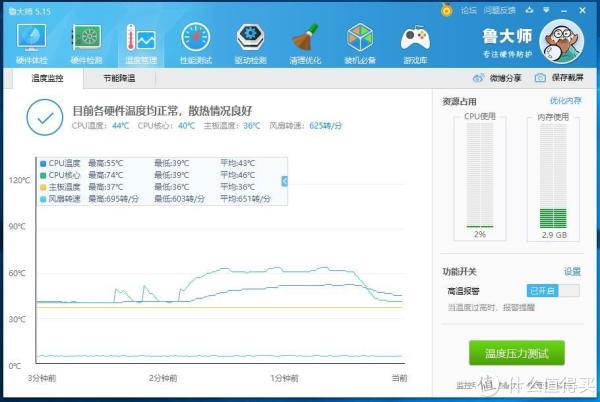Click the blue CPU温度 legend swatch
Screen dimensions: 600x402
pos(43,164)
